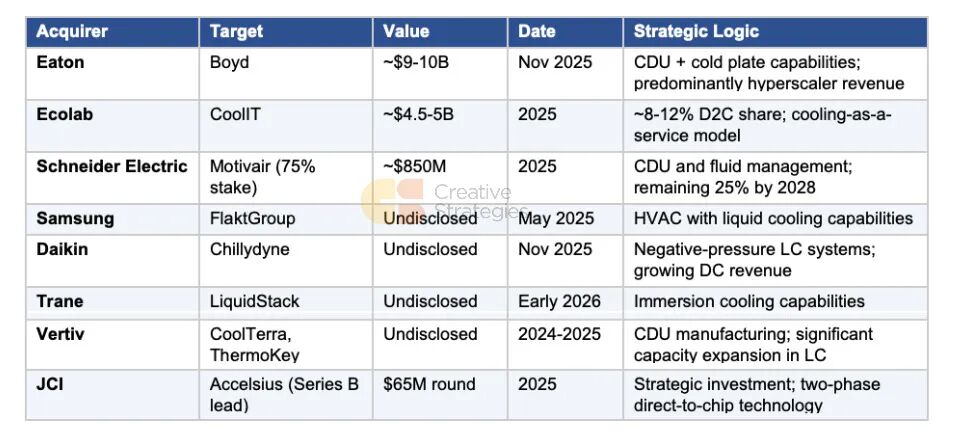The image size is (962, 448).
Task: Click the Schneider Electric acquirer cell
Action: tap(112, 166)
